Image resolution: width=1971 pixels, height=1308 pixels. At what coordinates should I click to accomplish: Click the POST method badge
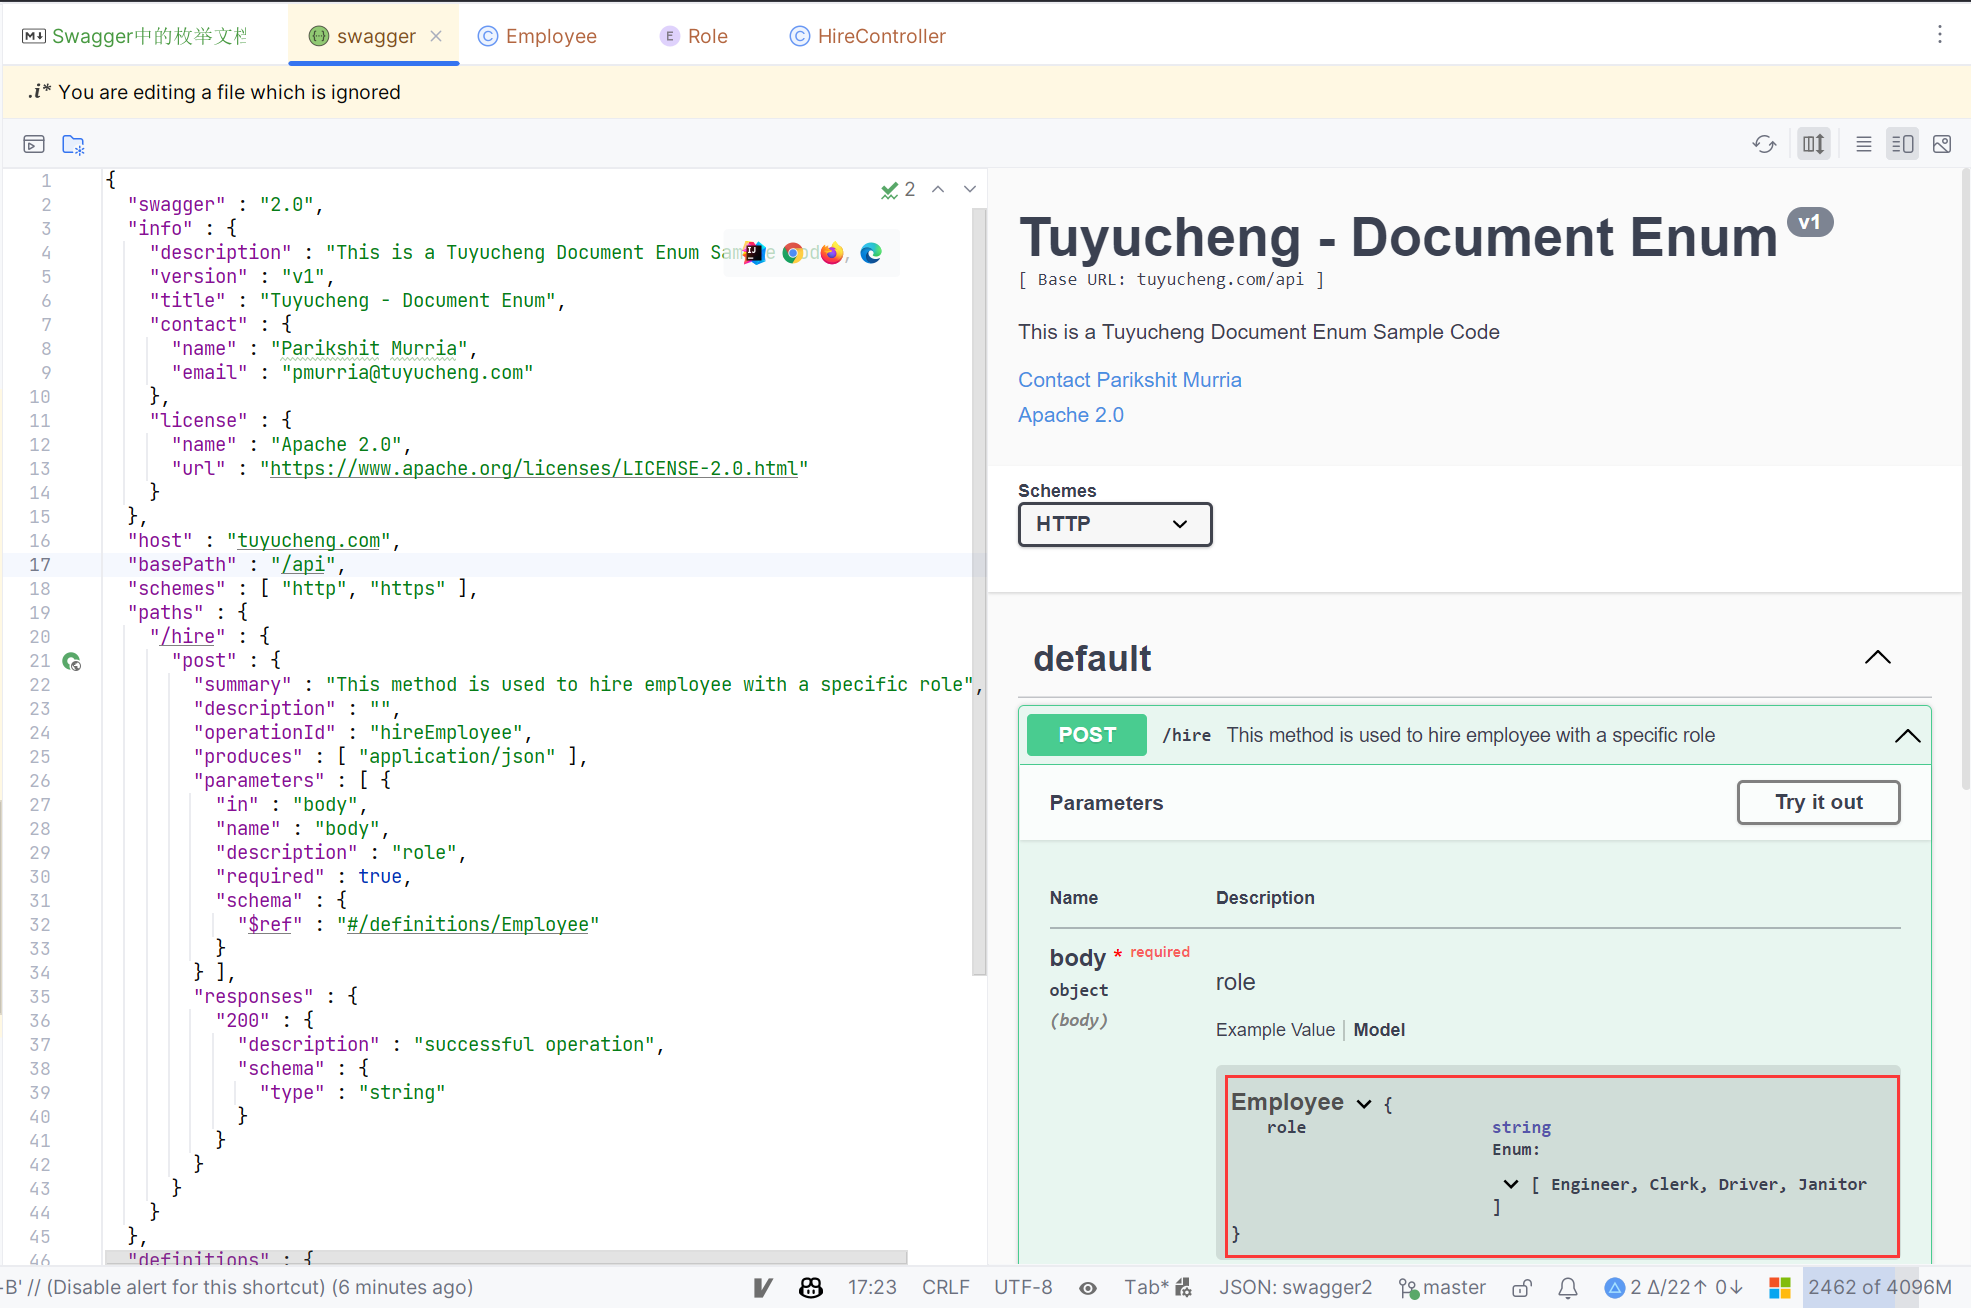[1087, 735]
